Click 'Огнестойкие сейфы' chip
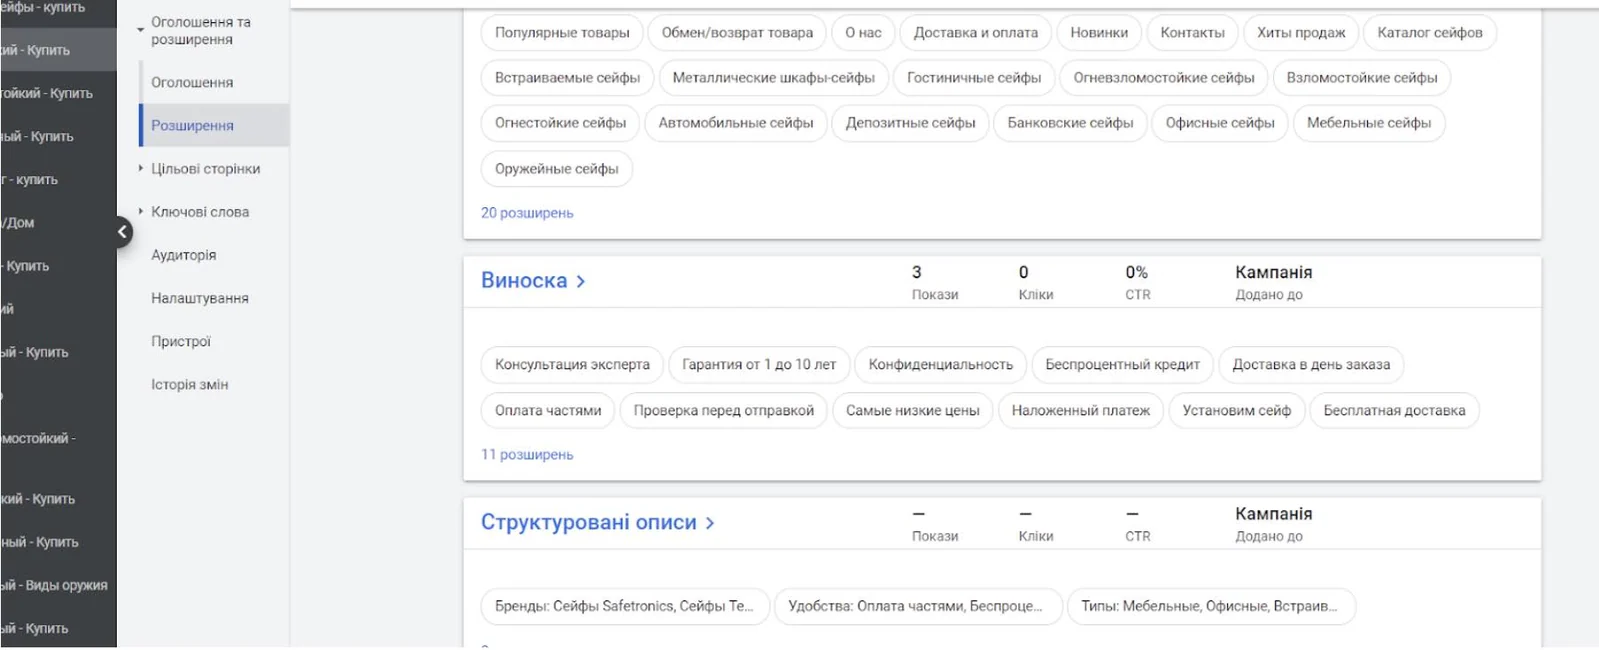This screenshot has width=1599, height=650. click(560, 123)
